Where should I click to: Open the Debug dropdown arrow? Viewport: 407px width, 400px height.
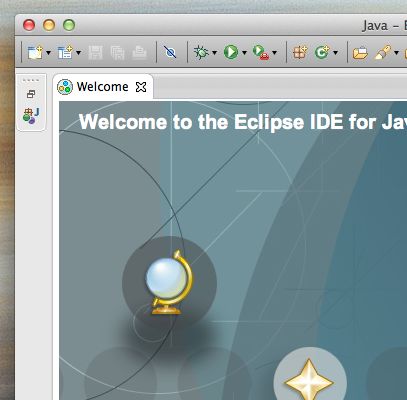(214, 53)
